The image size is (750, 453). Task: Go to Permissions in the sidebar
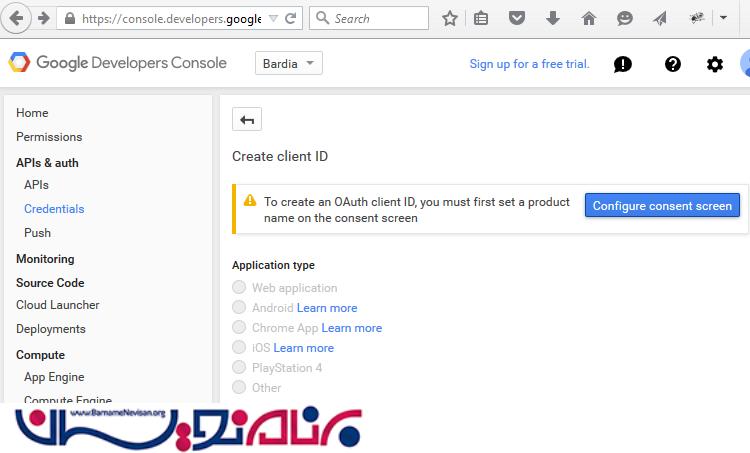click(x=49, y=137)
